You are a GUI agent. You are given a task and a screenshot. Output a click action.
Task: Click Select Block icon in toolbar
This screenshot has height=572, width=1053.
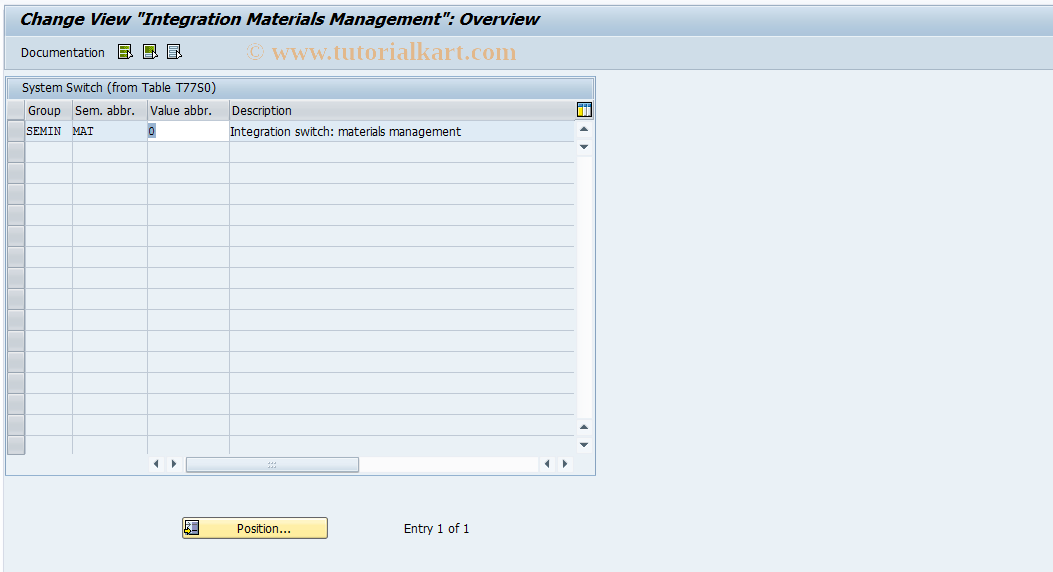click(x=150, y=52)
